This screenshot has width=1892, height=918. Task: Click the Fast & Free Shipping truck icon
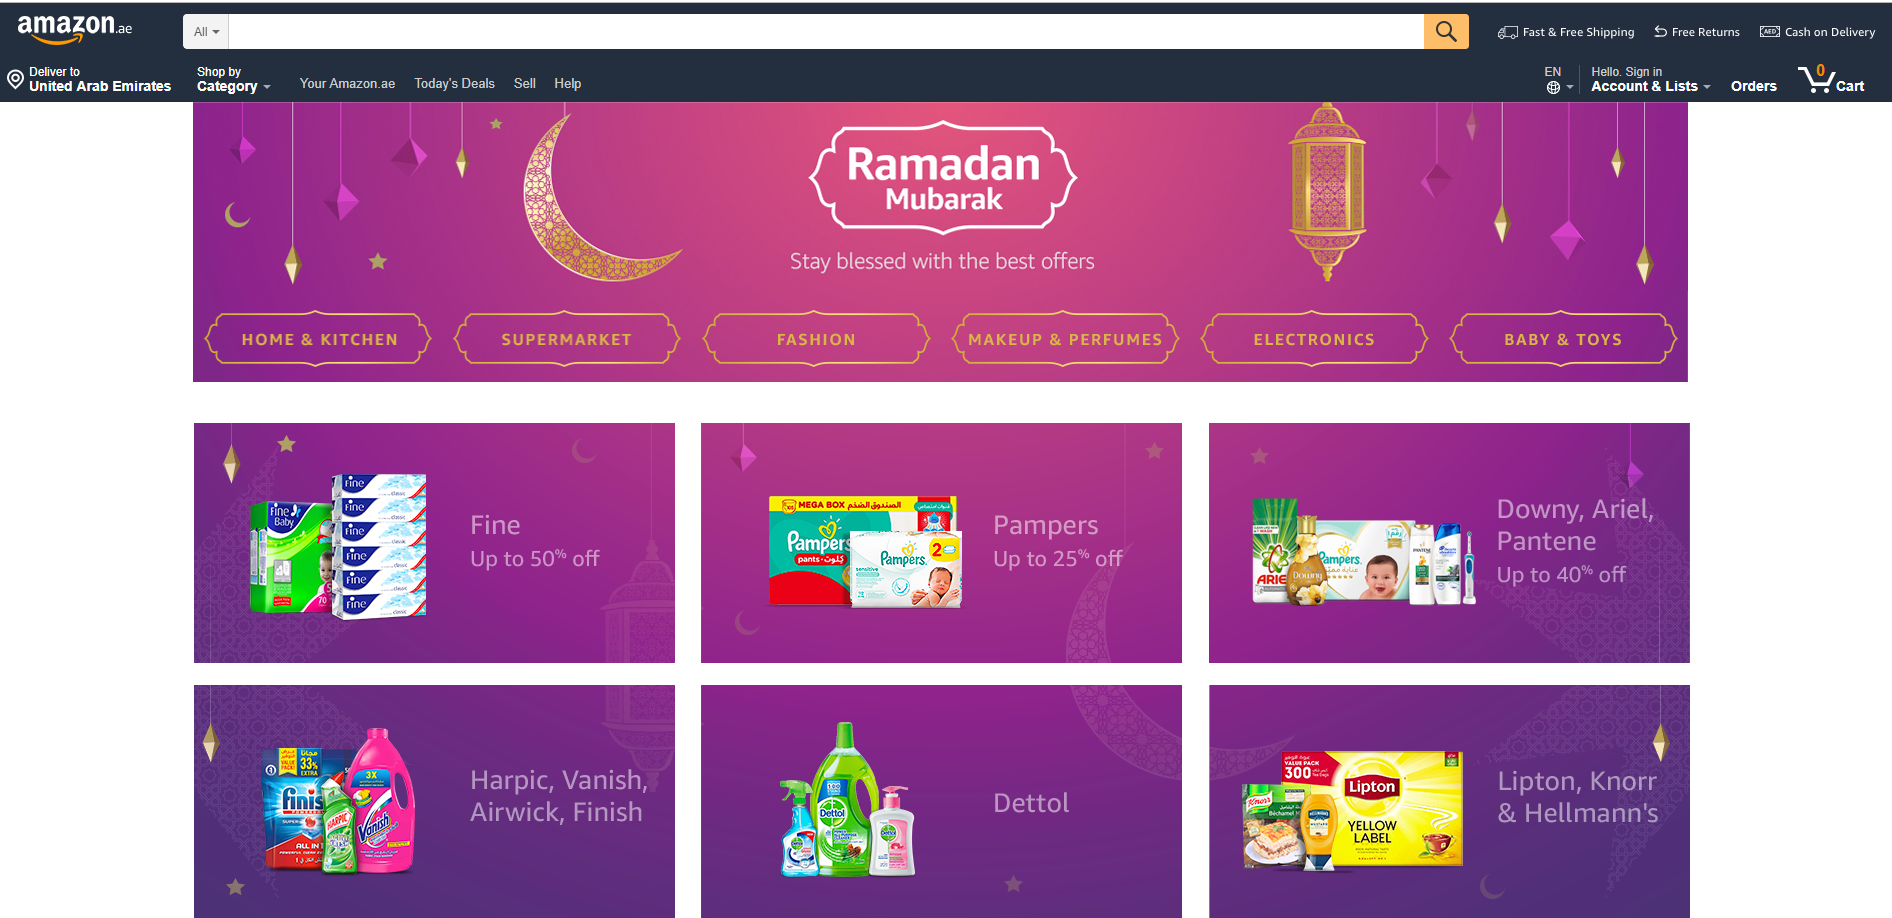pyautogui.click(x=1507, y=32)
